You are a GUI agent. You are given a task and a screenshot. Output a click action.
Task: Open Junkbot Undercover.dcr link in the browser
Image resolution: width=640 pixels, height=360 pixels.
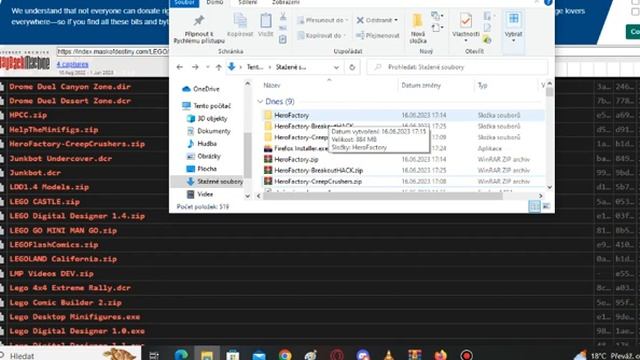tap(60, 158)
